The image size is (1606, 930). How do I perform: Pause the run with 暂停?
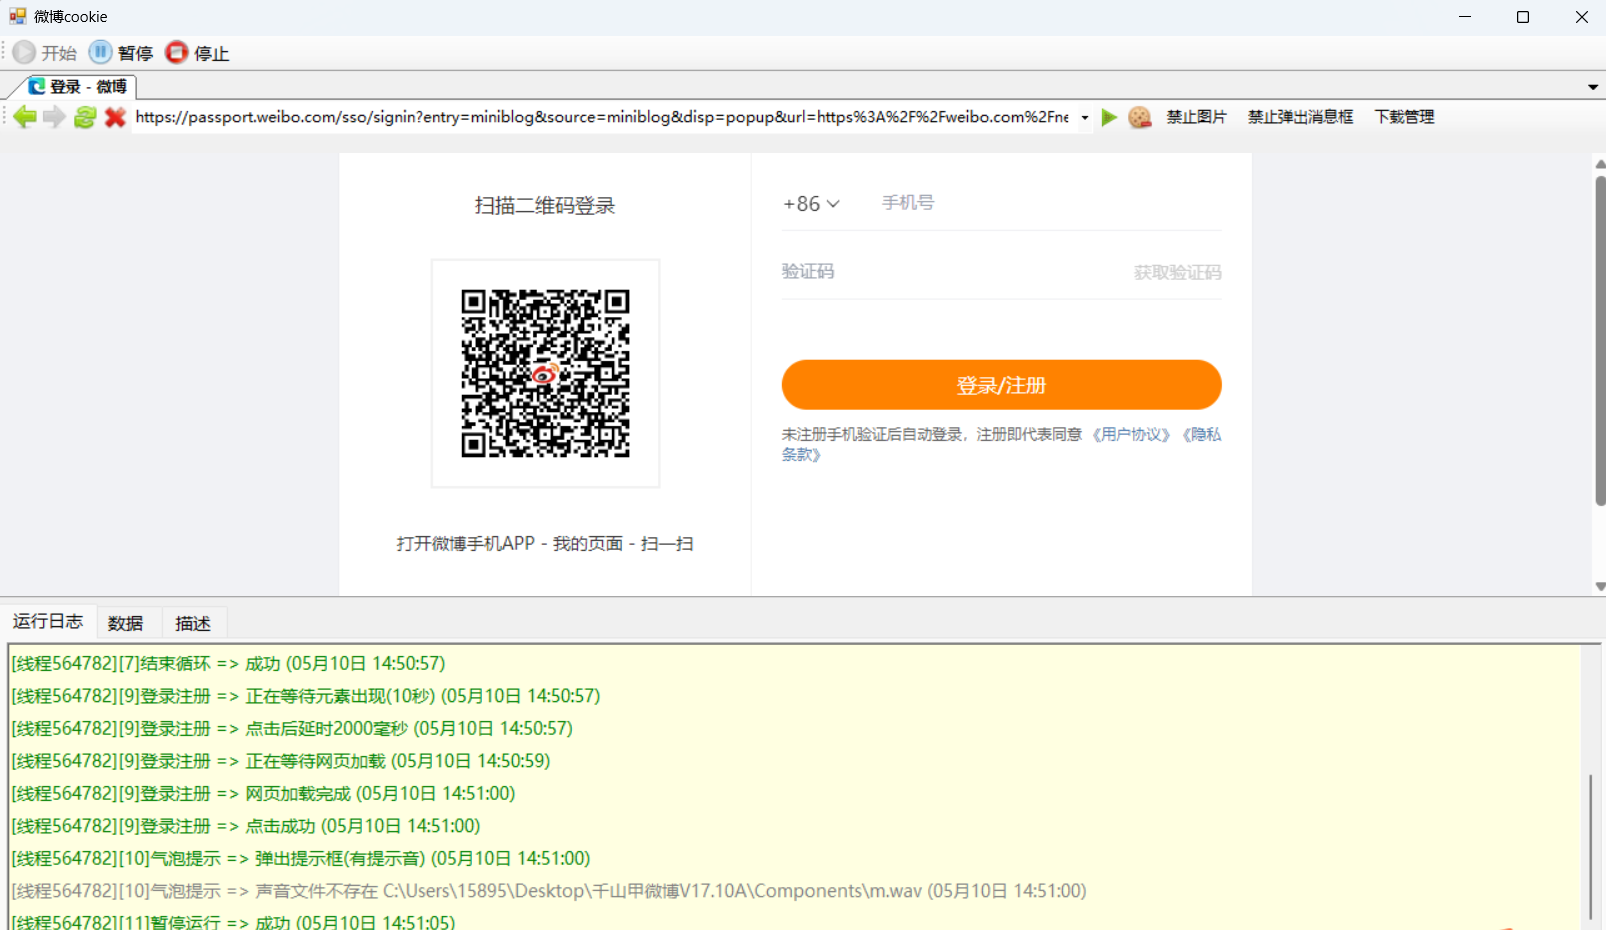[x=121, y=53]
